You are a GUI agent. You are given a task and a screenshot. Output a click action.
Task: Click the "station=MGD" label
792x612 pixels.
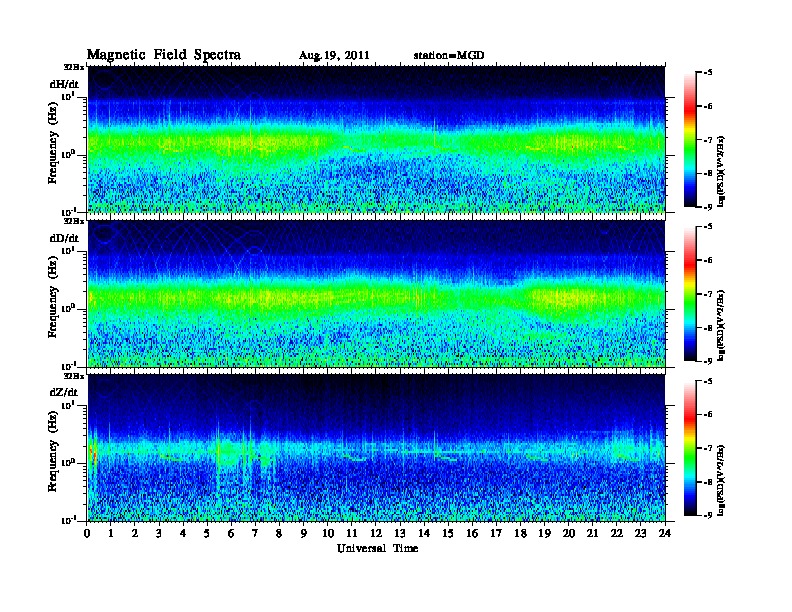tap(449, 55)
